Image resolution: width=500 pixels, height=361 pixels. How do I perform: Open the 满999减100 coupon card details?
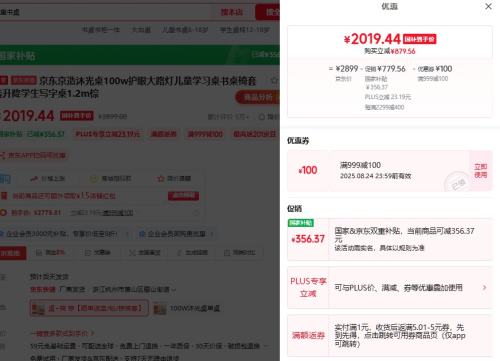click(390, 171)
